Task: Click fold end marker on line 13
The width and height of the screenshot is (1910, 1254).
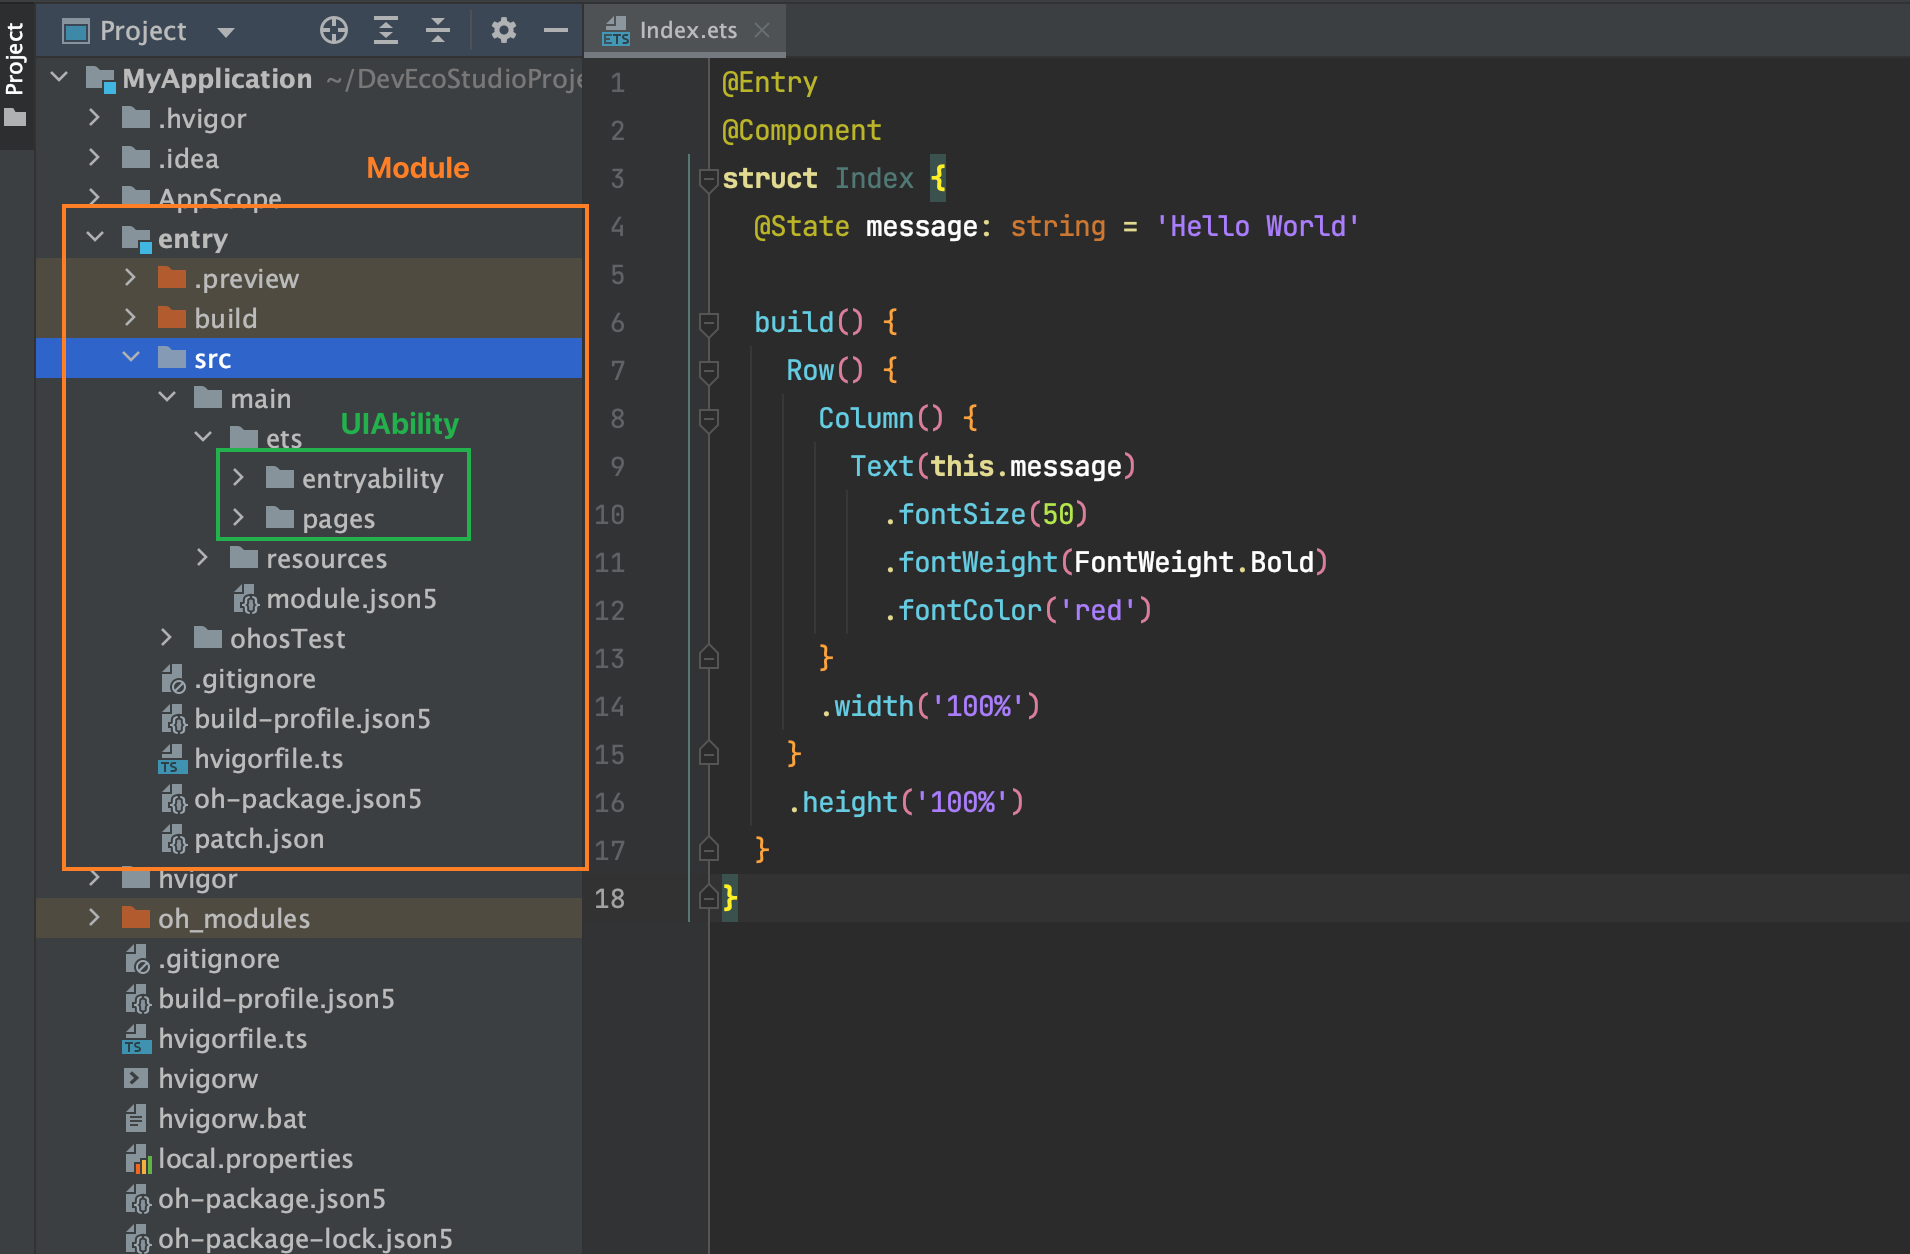Action: pyautogui.click(x=709, y=657)
